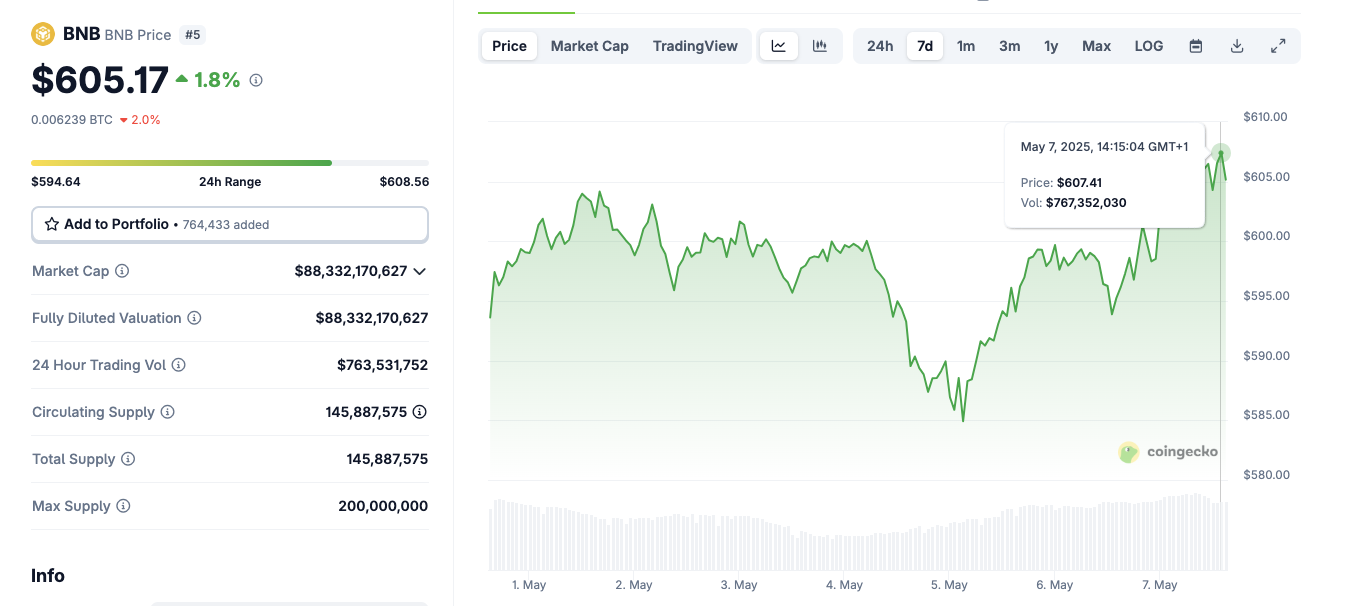Set chart range to 1y

tap(1051, 46)
